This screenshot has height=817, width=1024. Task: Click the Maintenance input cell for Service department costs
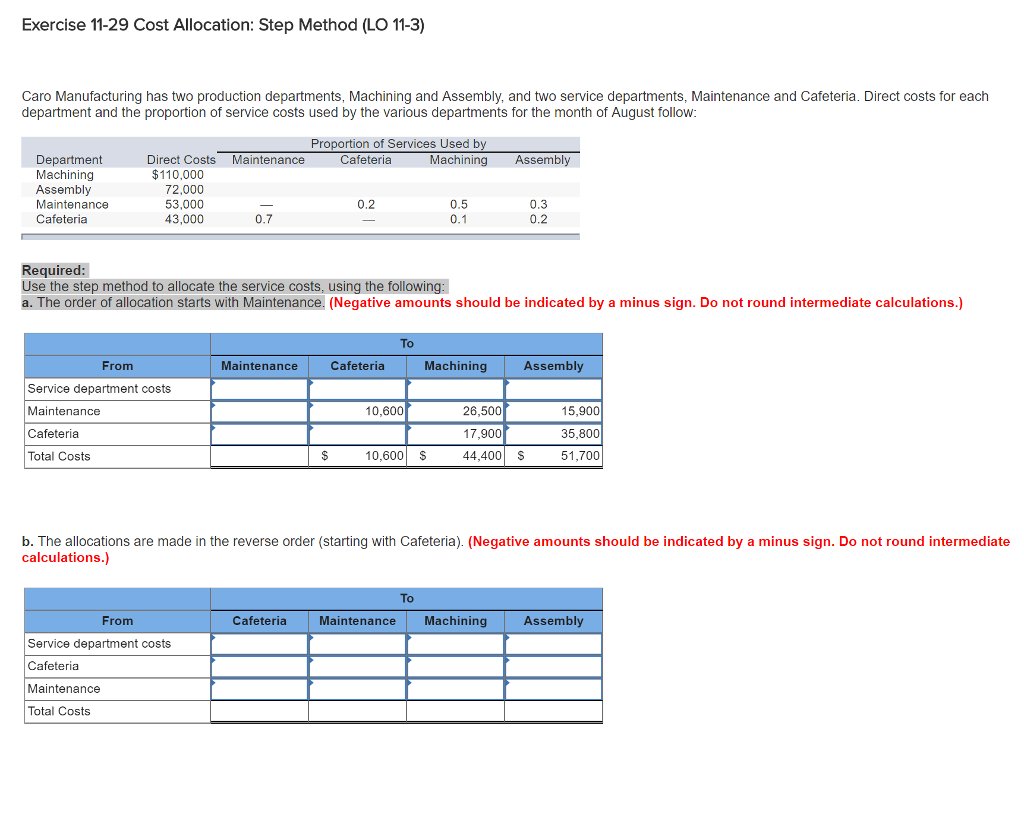pyautogui.click(x=258, y=388)
